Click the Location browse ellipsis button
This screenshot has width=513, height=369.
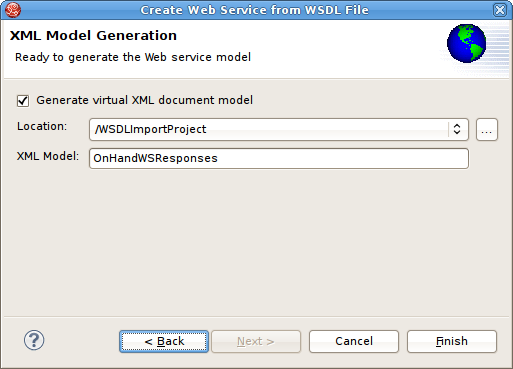pyautogui.click(x=487, y=129)
